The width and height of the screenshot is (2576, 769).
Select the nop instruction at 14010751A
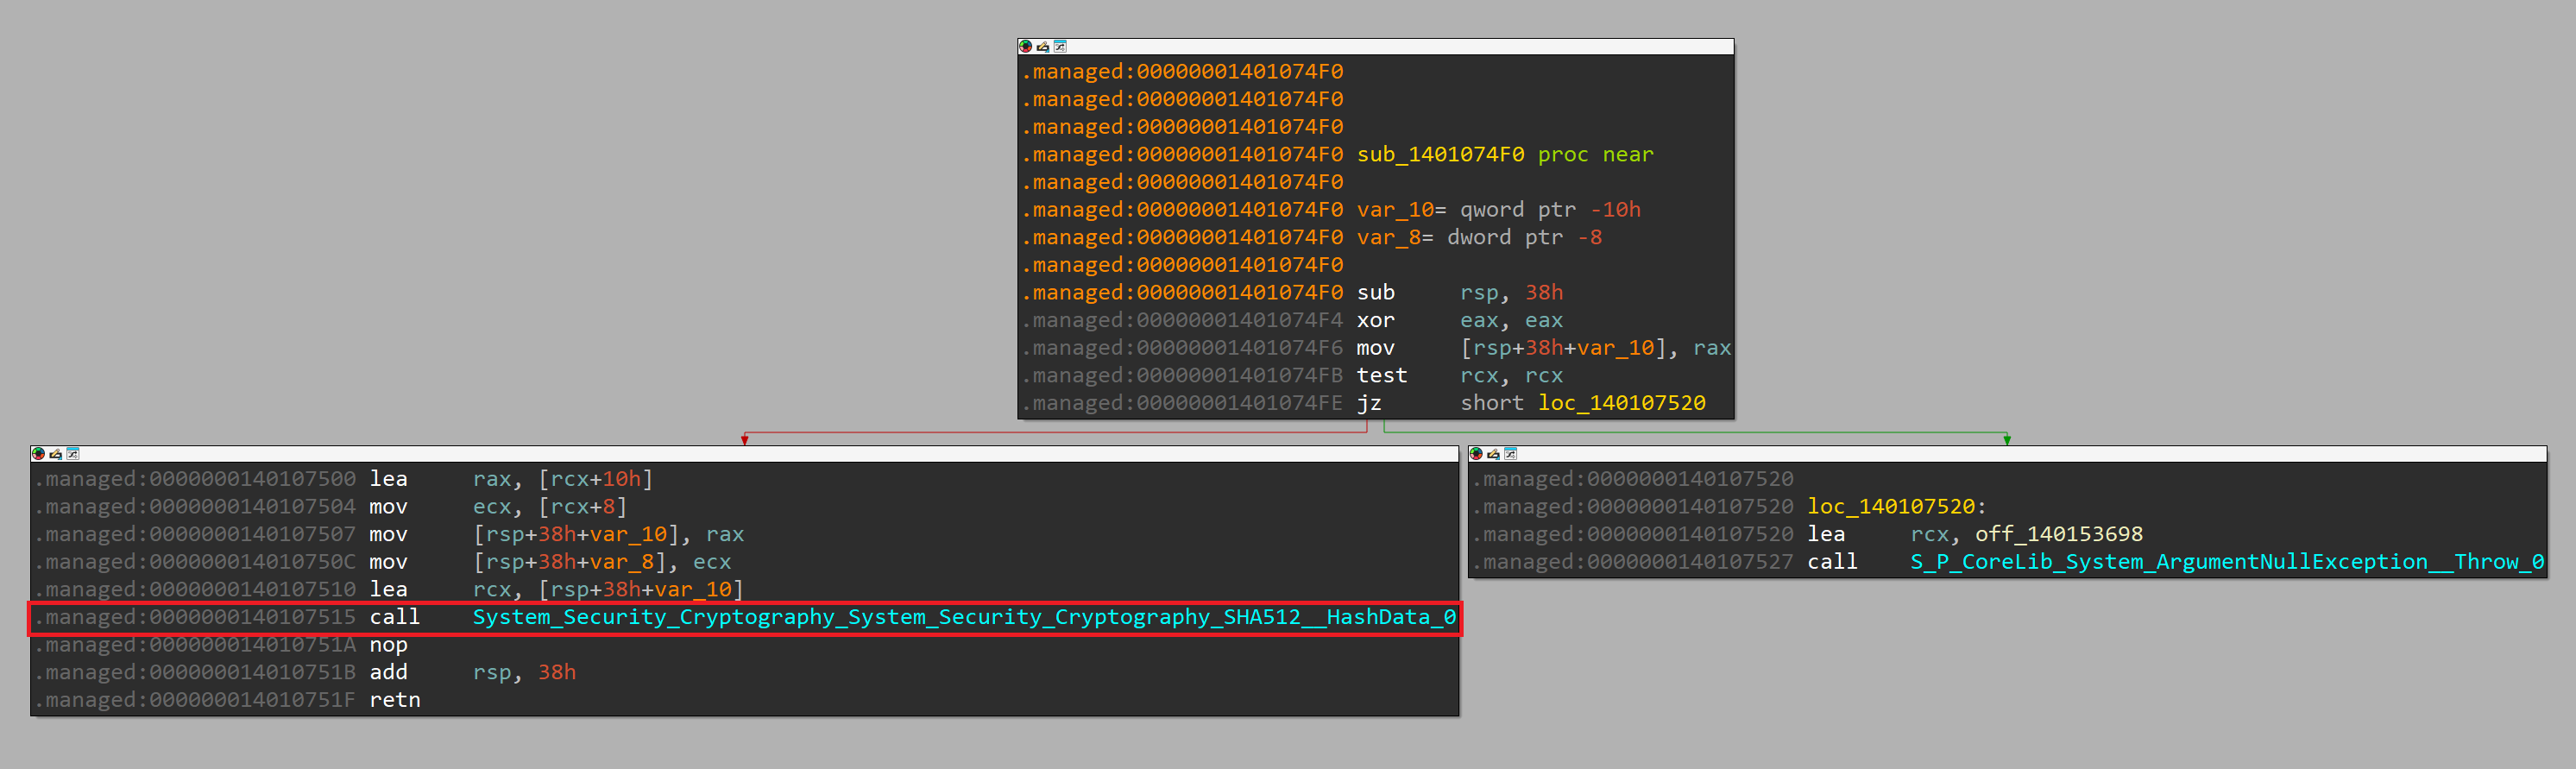click(x=389, y=645)
